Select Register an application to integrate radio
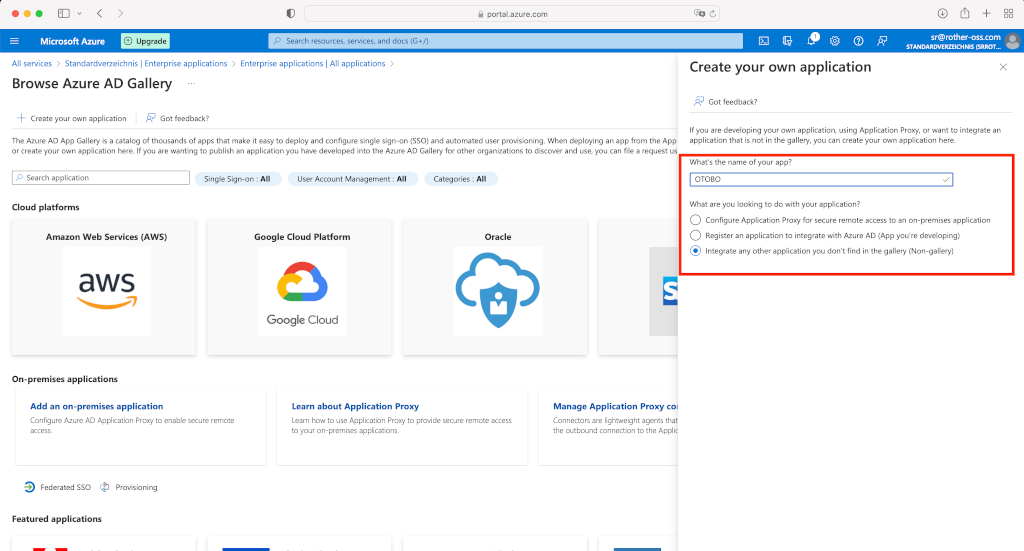The width and height of the screenshot is (1024, 551). coord(696,235)
